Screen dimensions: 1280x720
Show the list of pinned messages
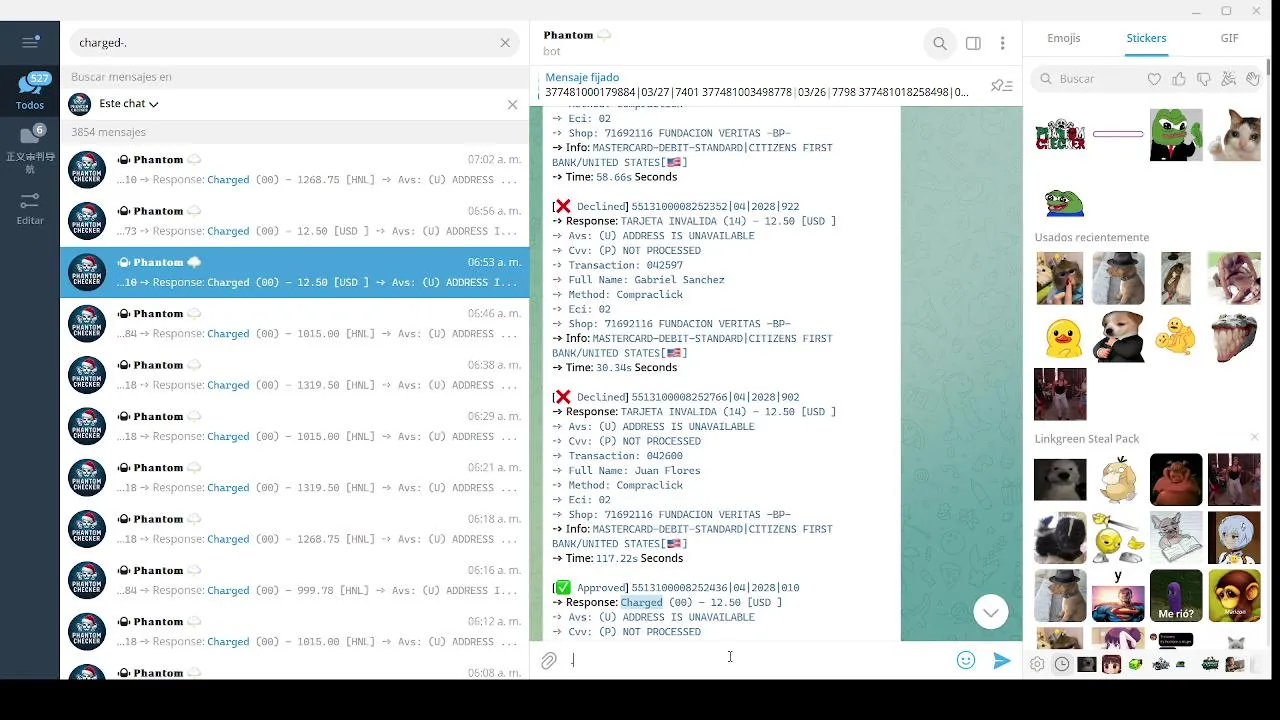(1001, 86)
